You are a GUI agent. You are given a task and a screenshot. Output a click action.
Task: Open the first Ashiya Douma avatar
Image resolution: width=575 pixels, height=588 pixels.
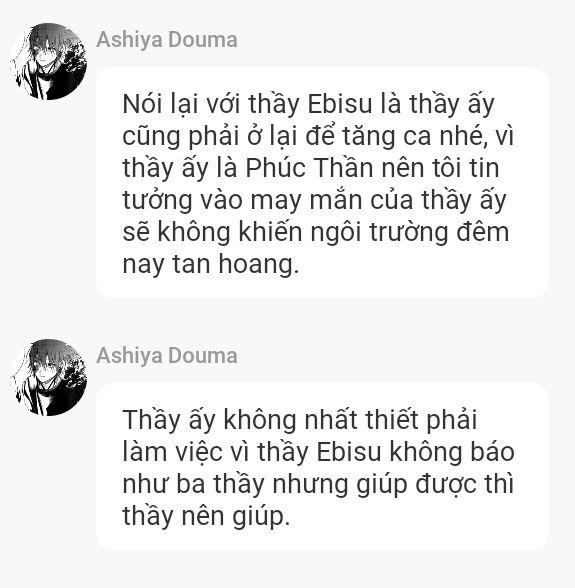[49, 61]
